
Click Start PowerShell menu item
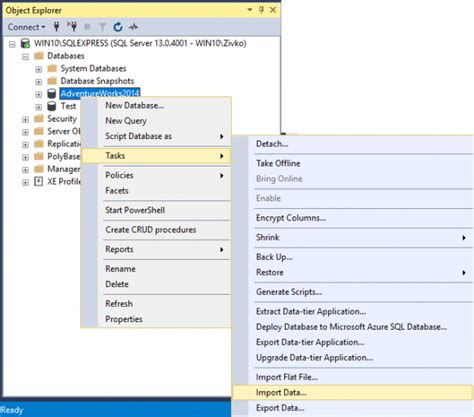tap(156, 210)
